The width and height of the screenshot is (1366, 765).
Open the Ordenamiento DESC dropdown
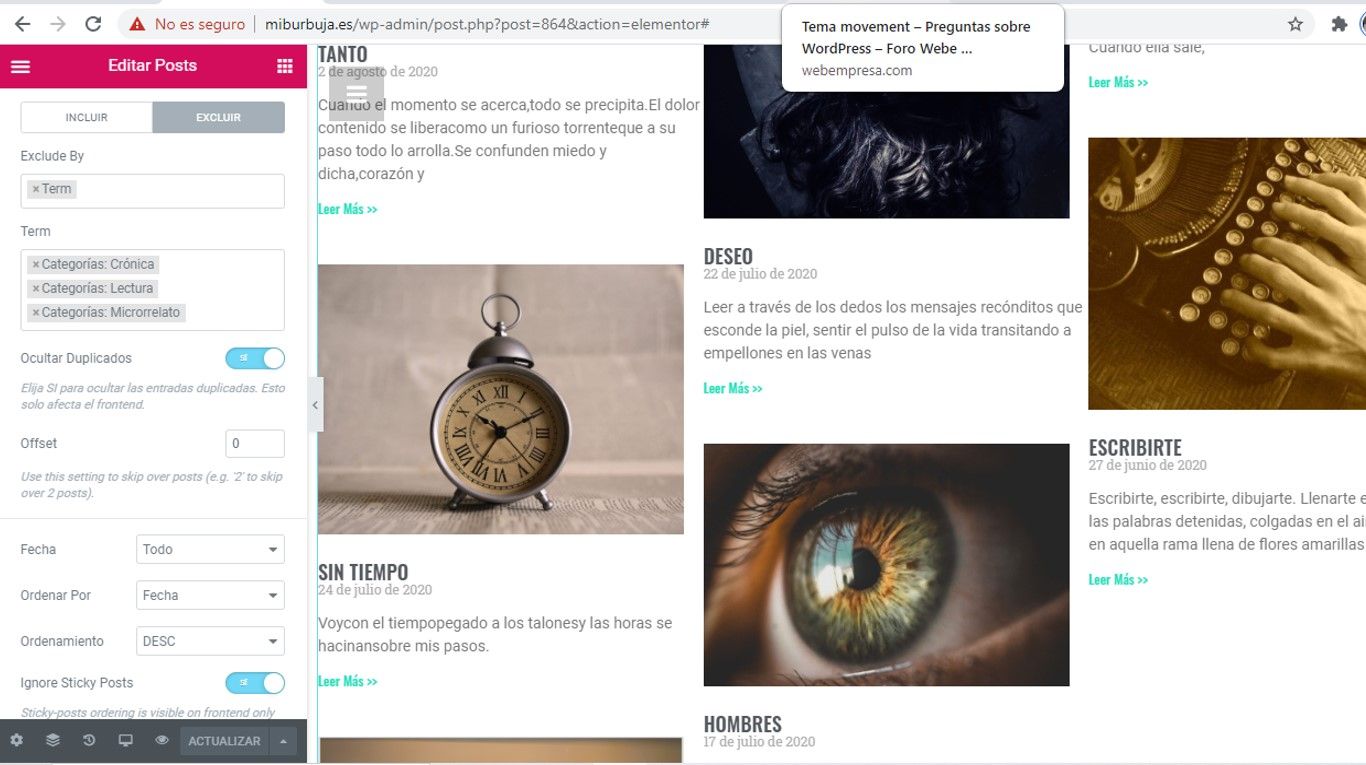coord(210,641)
